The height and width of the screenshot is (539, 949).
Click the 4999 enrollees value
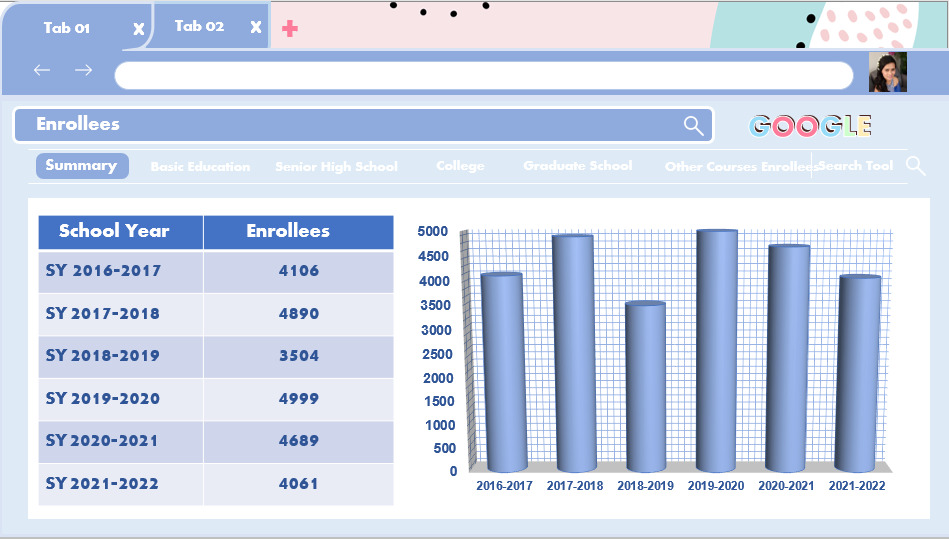(x=298, y=399)
